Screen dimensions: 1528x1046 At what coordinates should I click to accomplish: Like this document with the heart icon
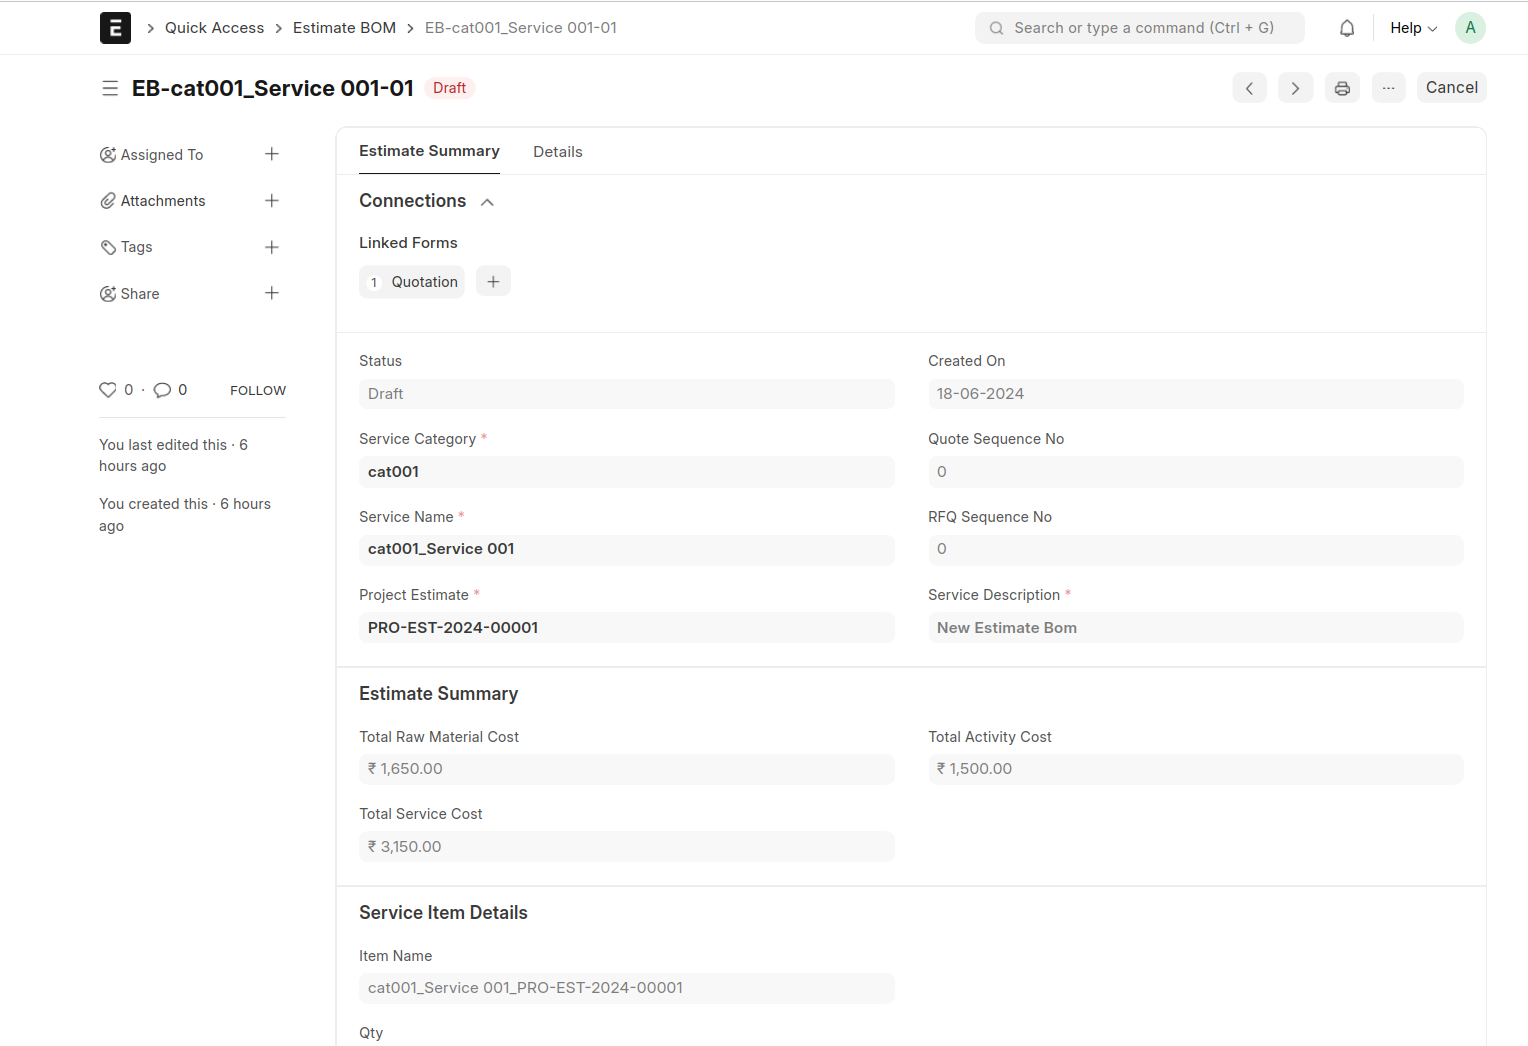point(108,390)
